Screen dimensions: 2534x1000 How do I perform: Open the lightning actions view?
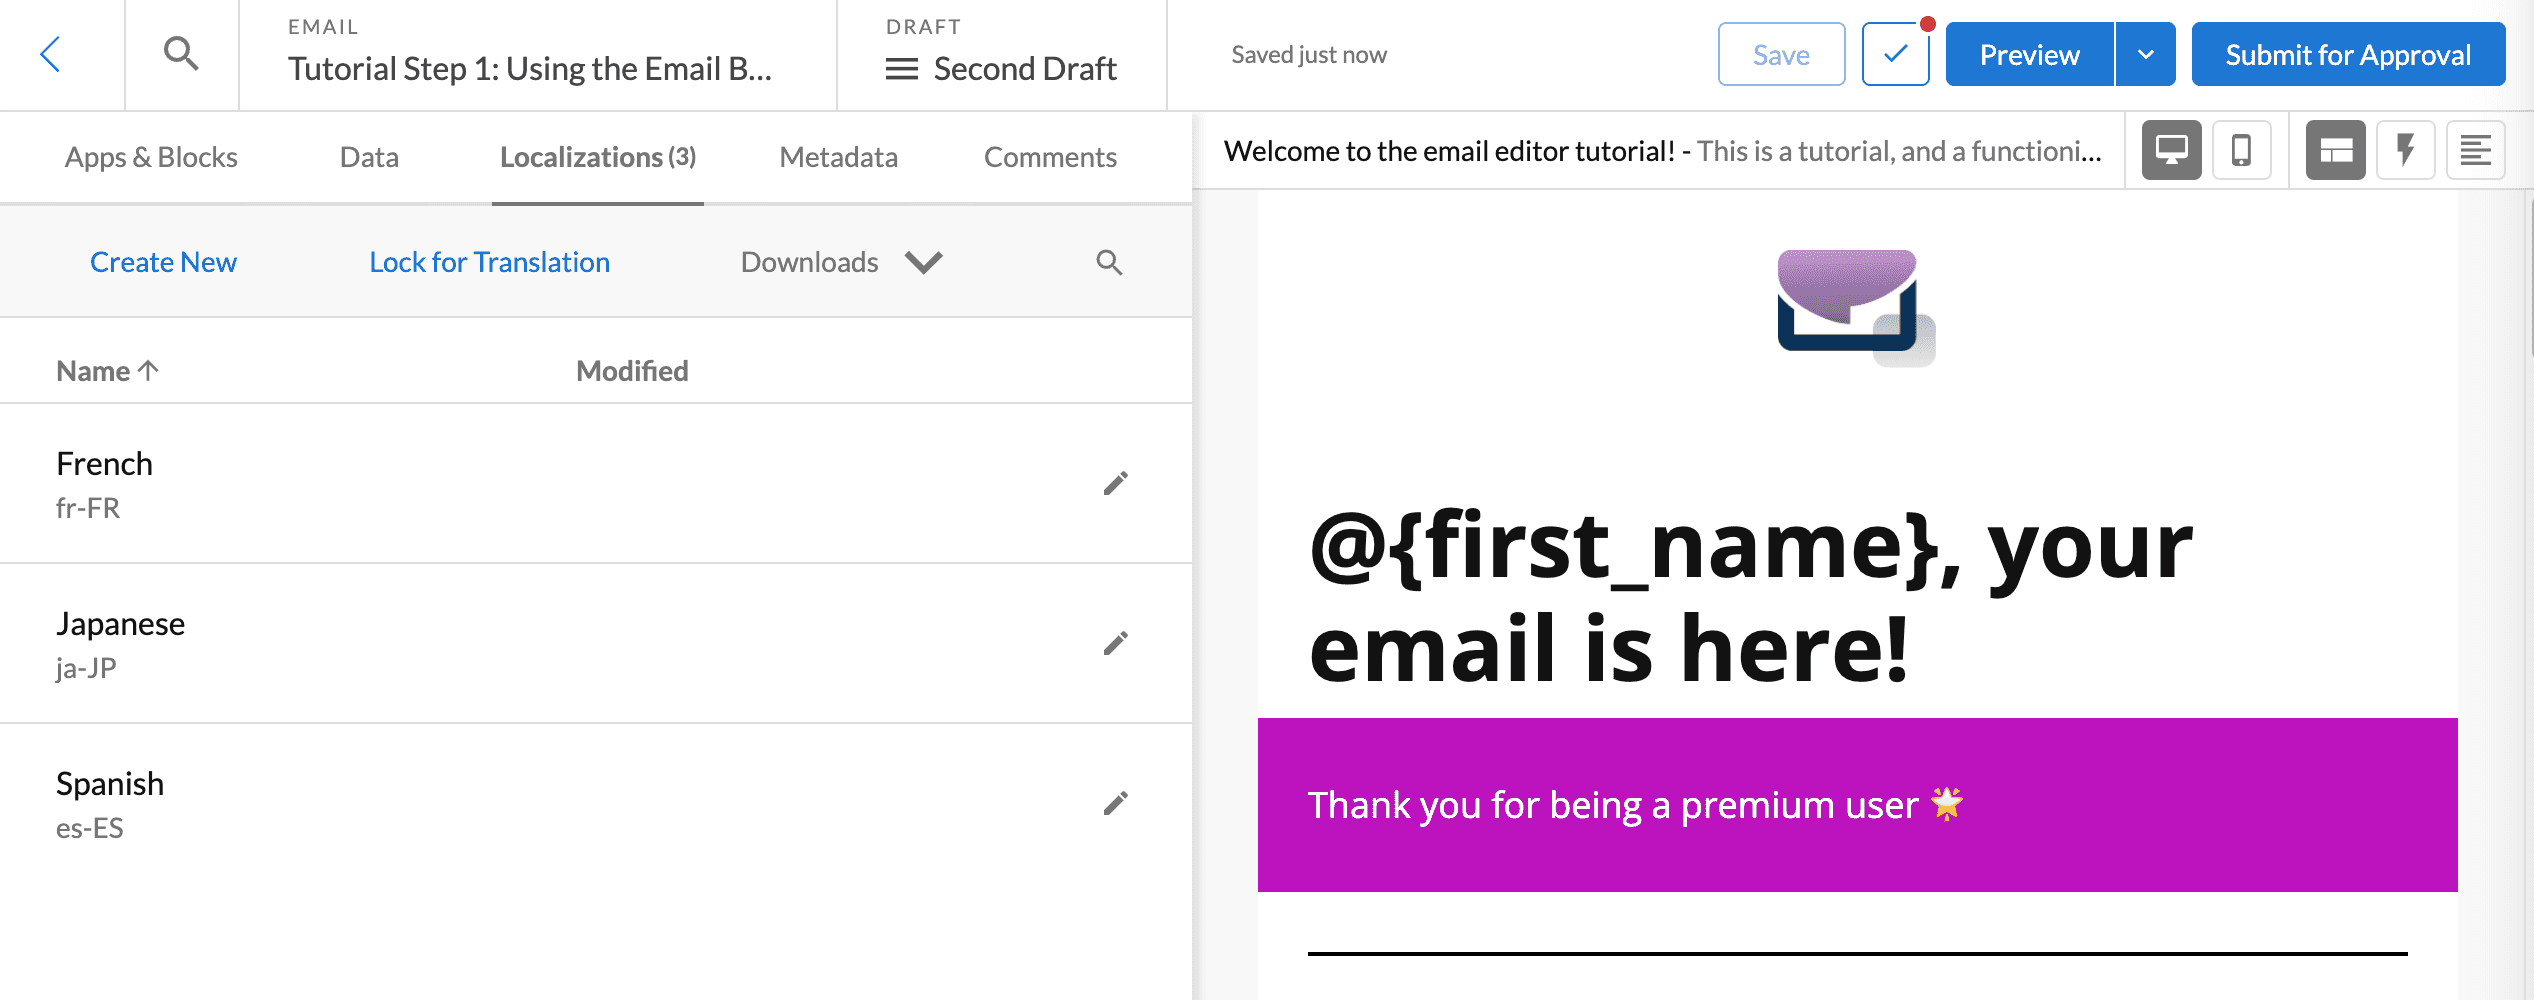coord(2406,150)
